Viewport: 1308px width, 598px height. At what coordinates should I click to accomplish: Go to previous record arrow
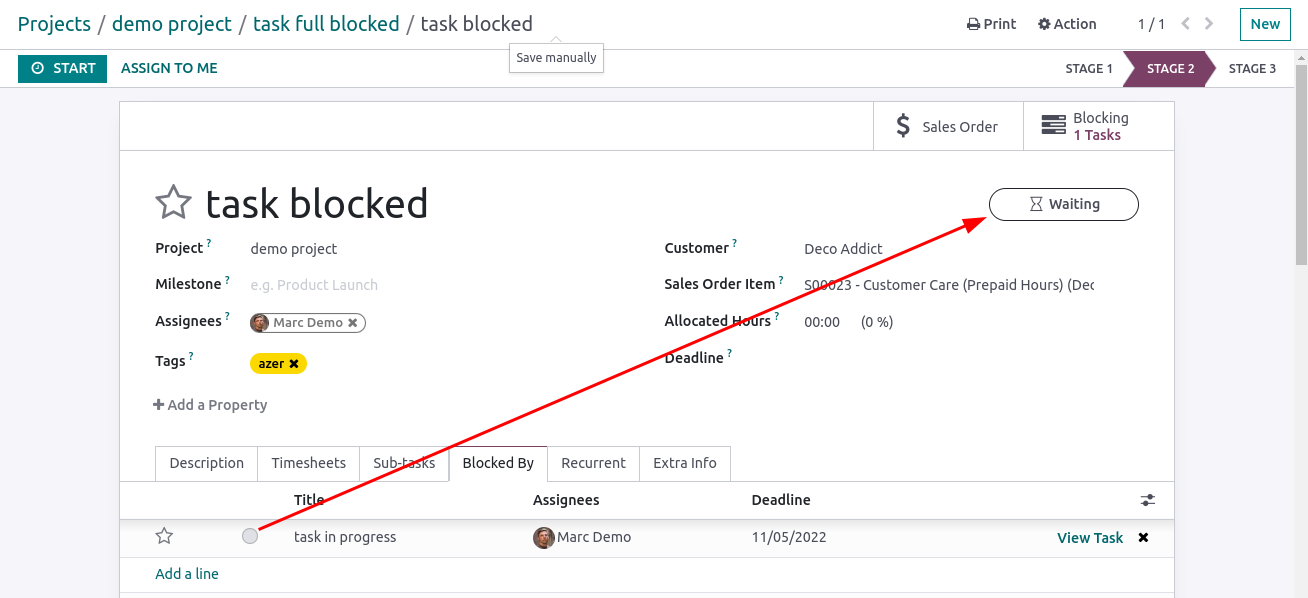[1186, 24]
